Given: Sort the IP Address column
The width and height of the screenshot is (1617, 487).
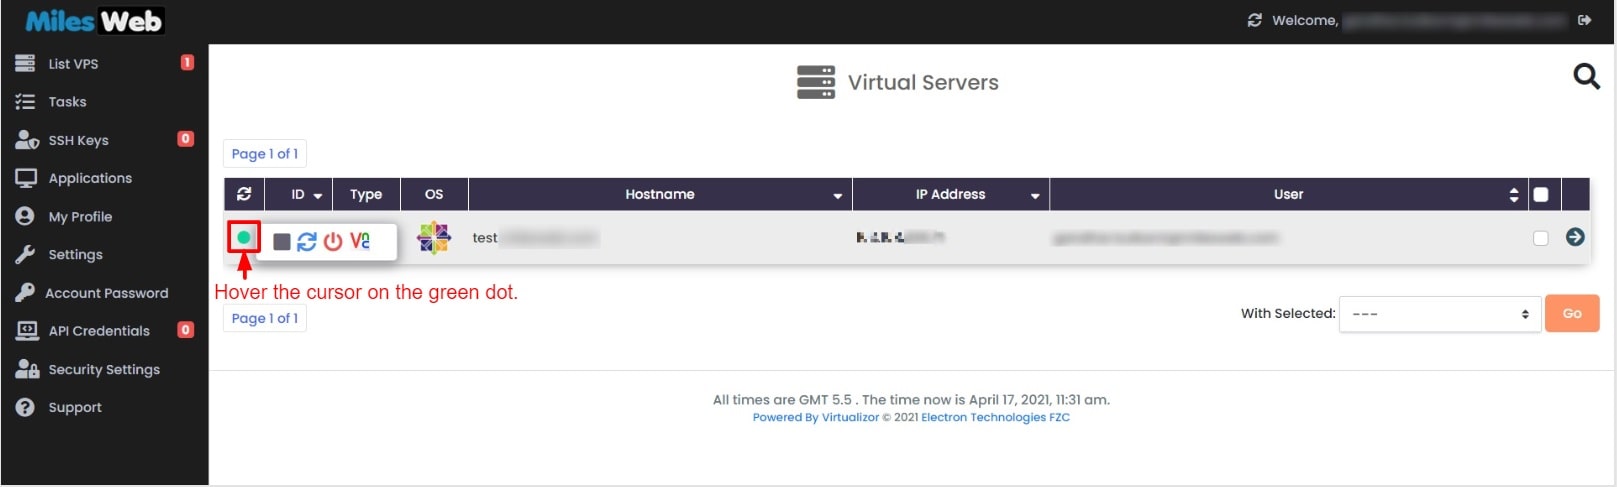Looking at the screenshot, I should point(1035,196).
